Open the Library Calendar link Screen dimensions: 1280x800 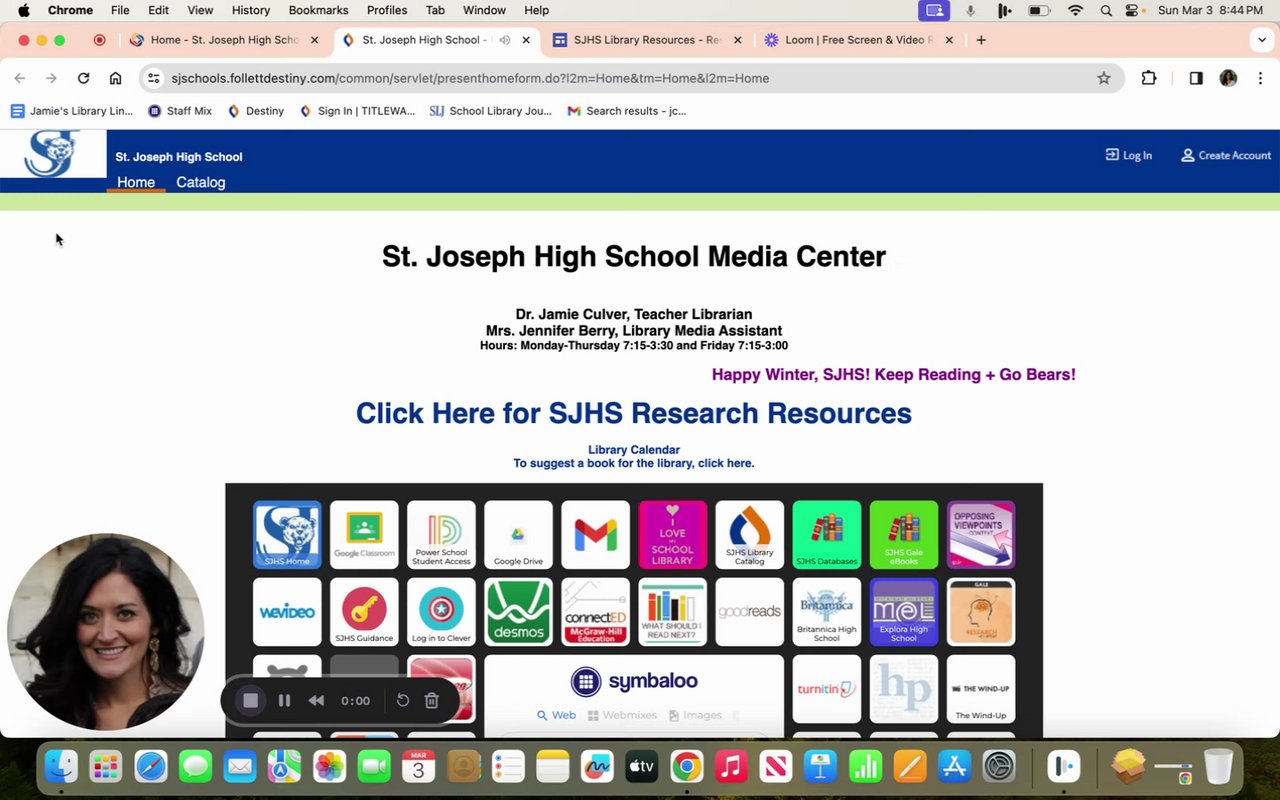tap(634, 450)
